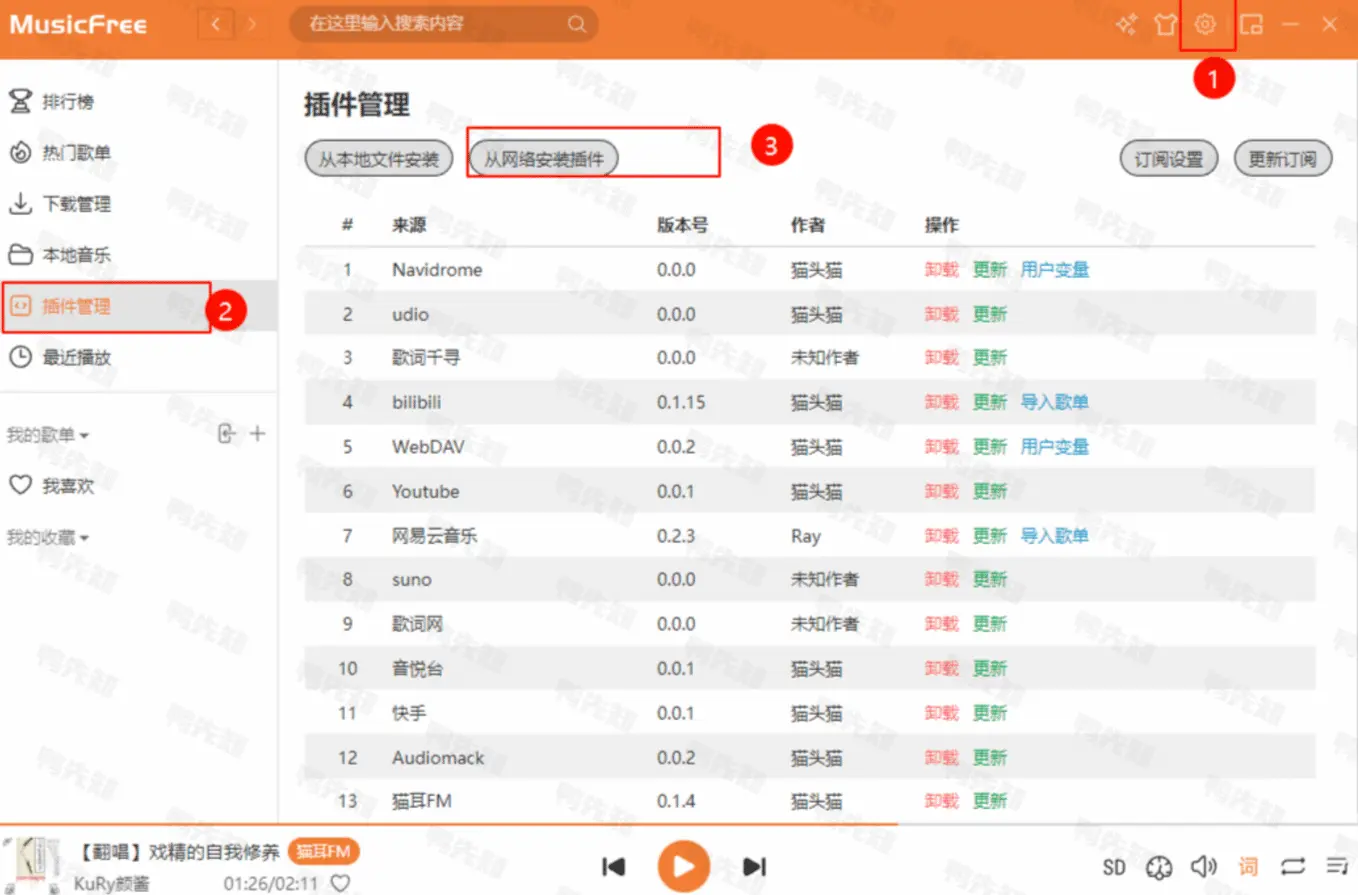Open the settings gear icon

click(1205, 25)
